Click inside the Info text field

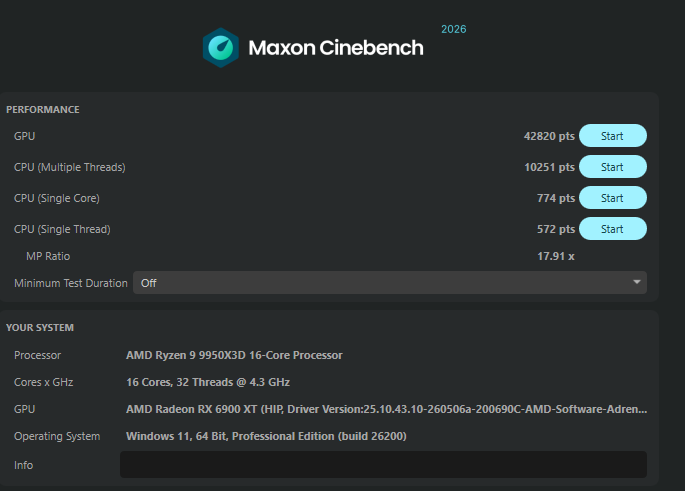pos(383,464)
